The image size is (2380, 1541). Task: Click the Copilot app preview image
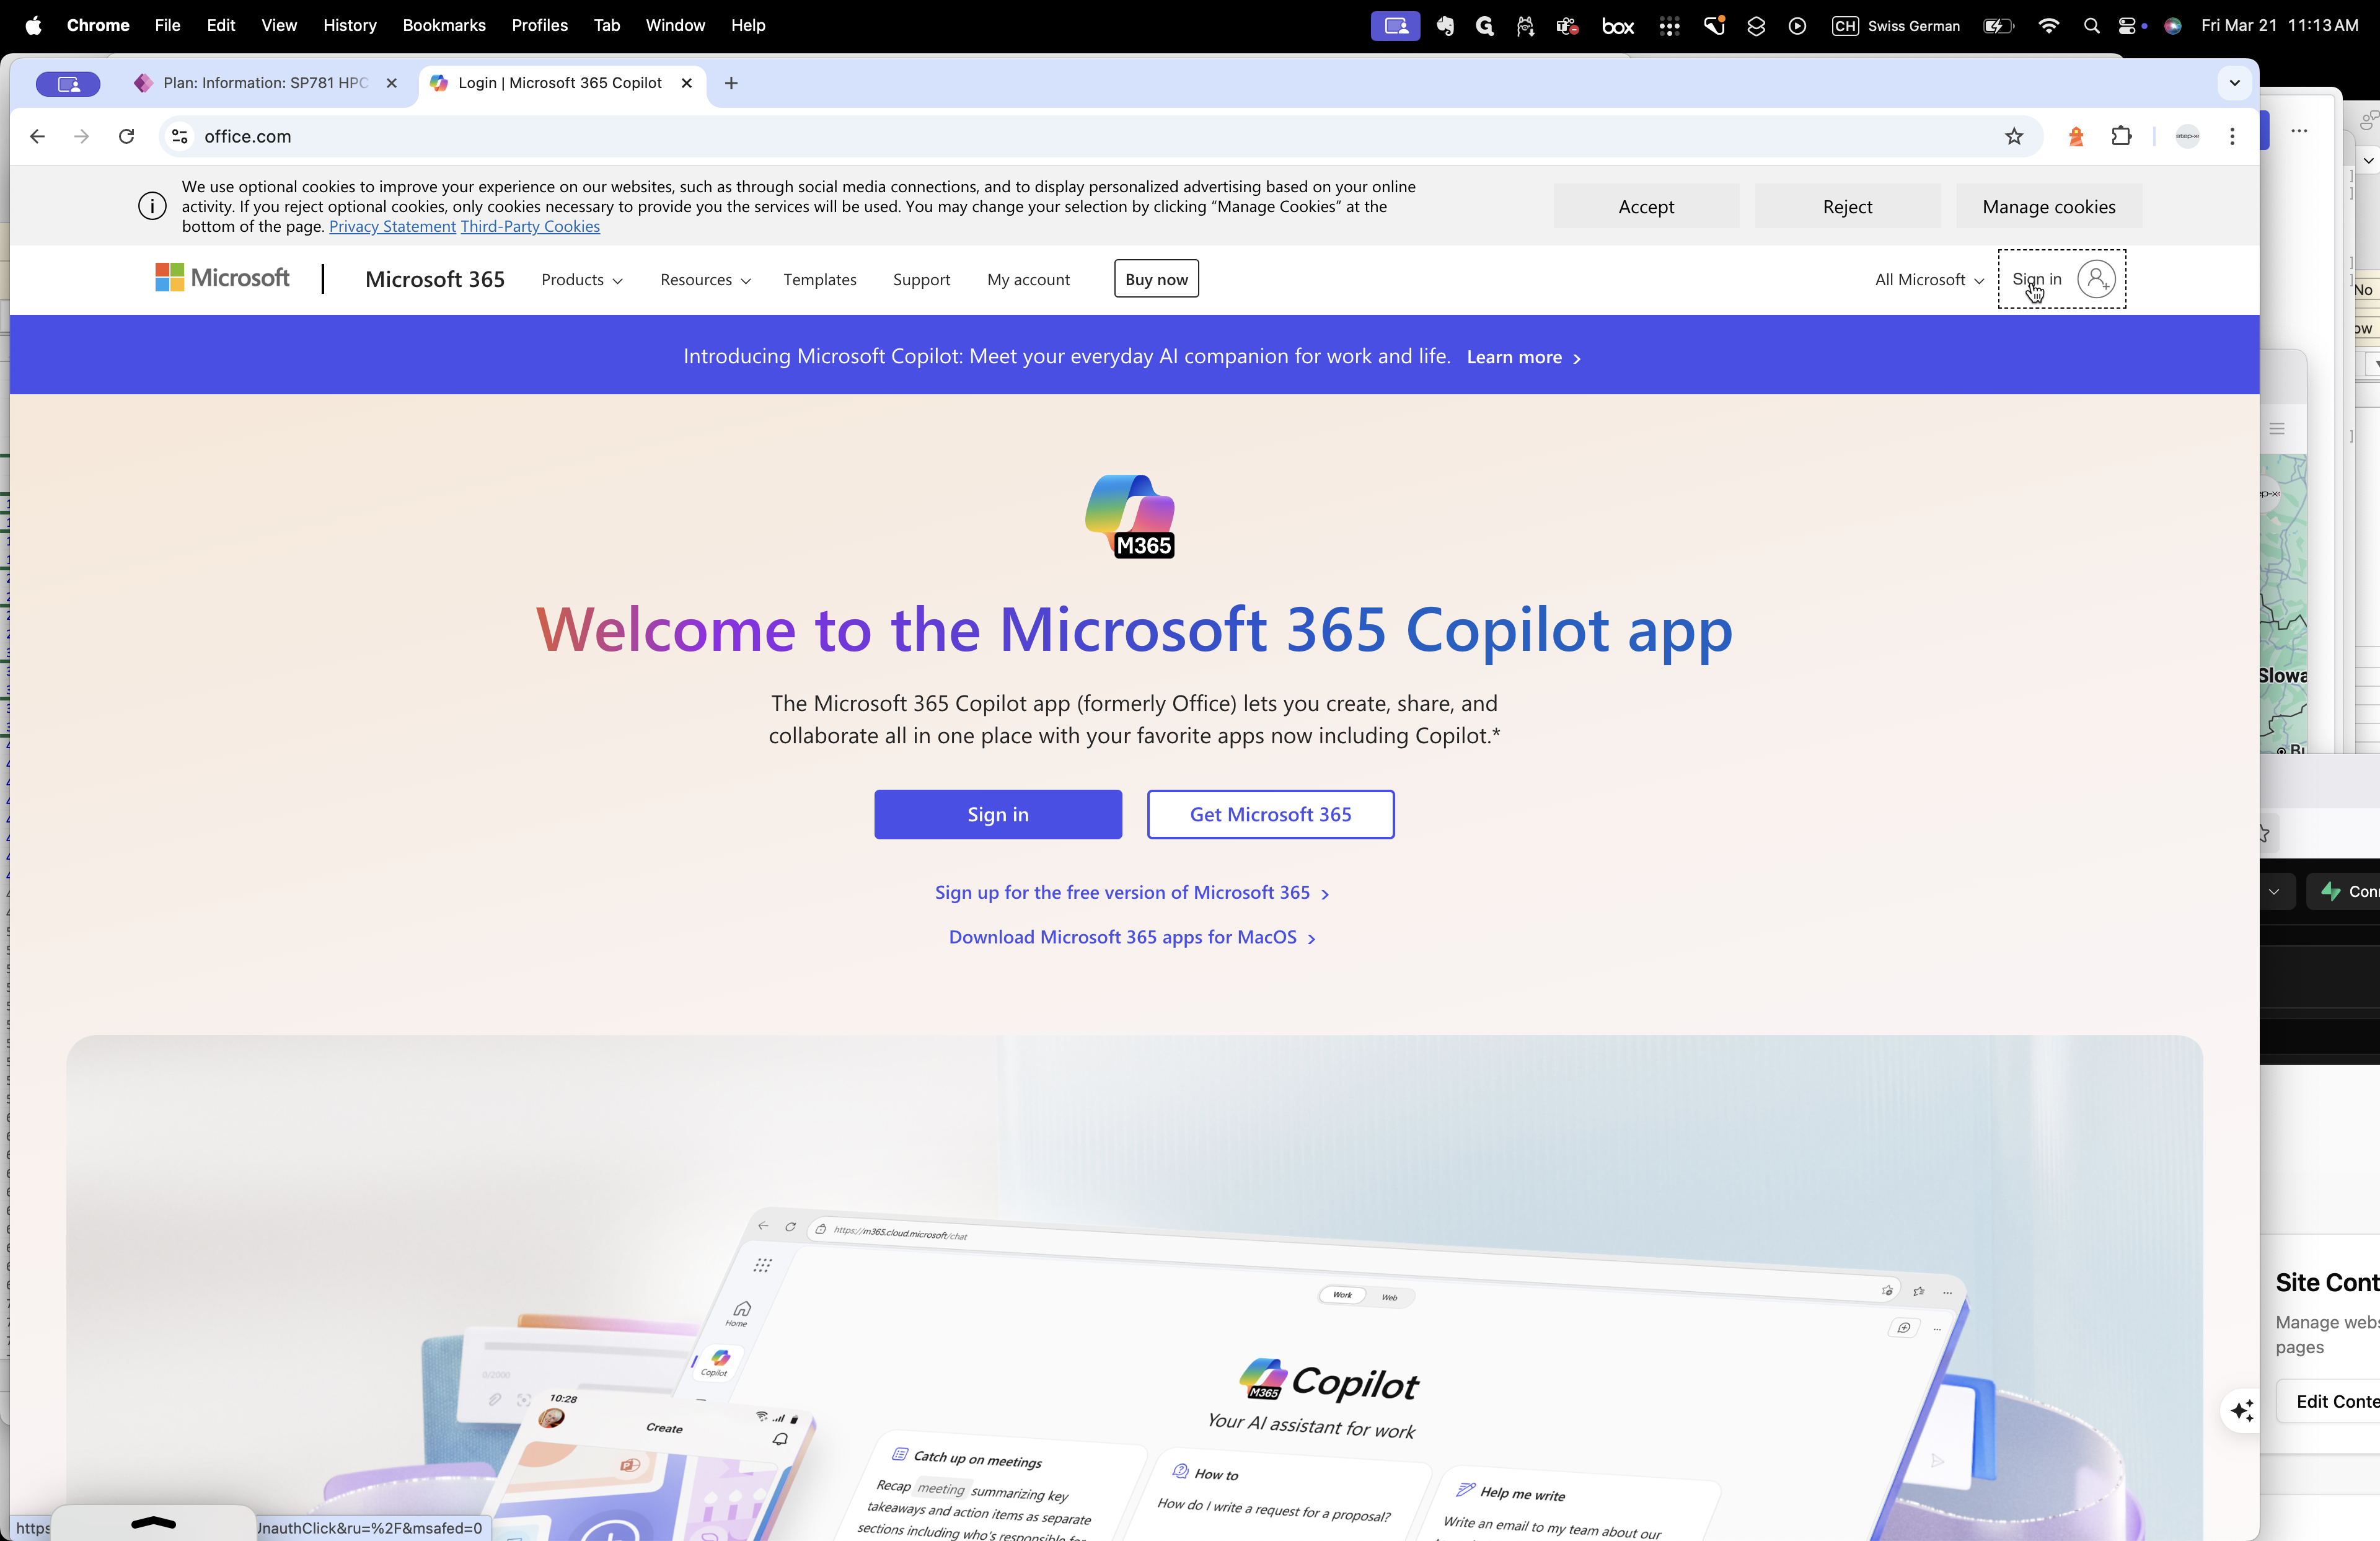[1134, 1287]
